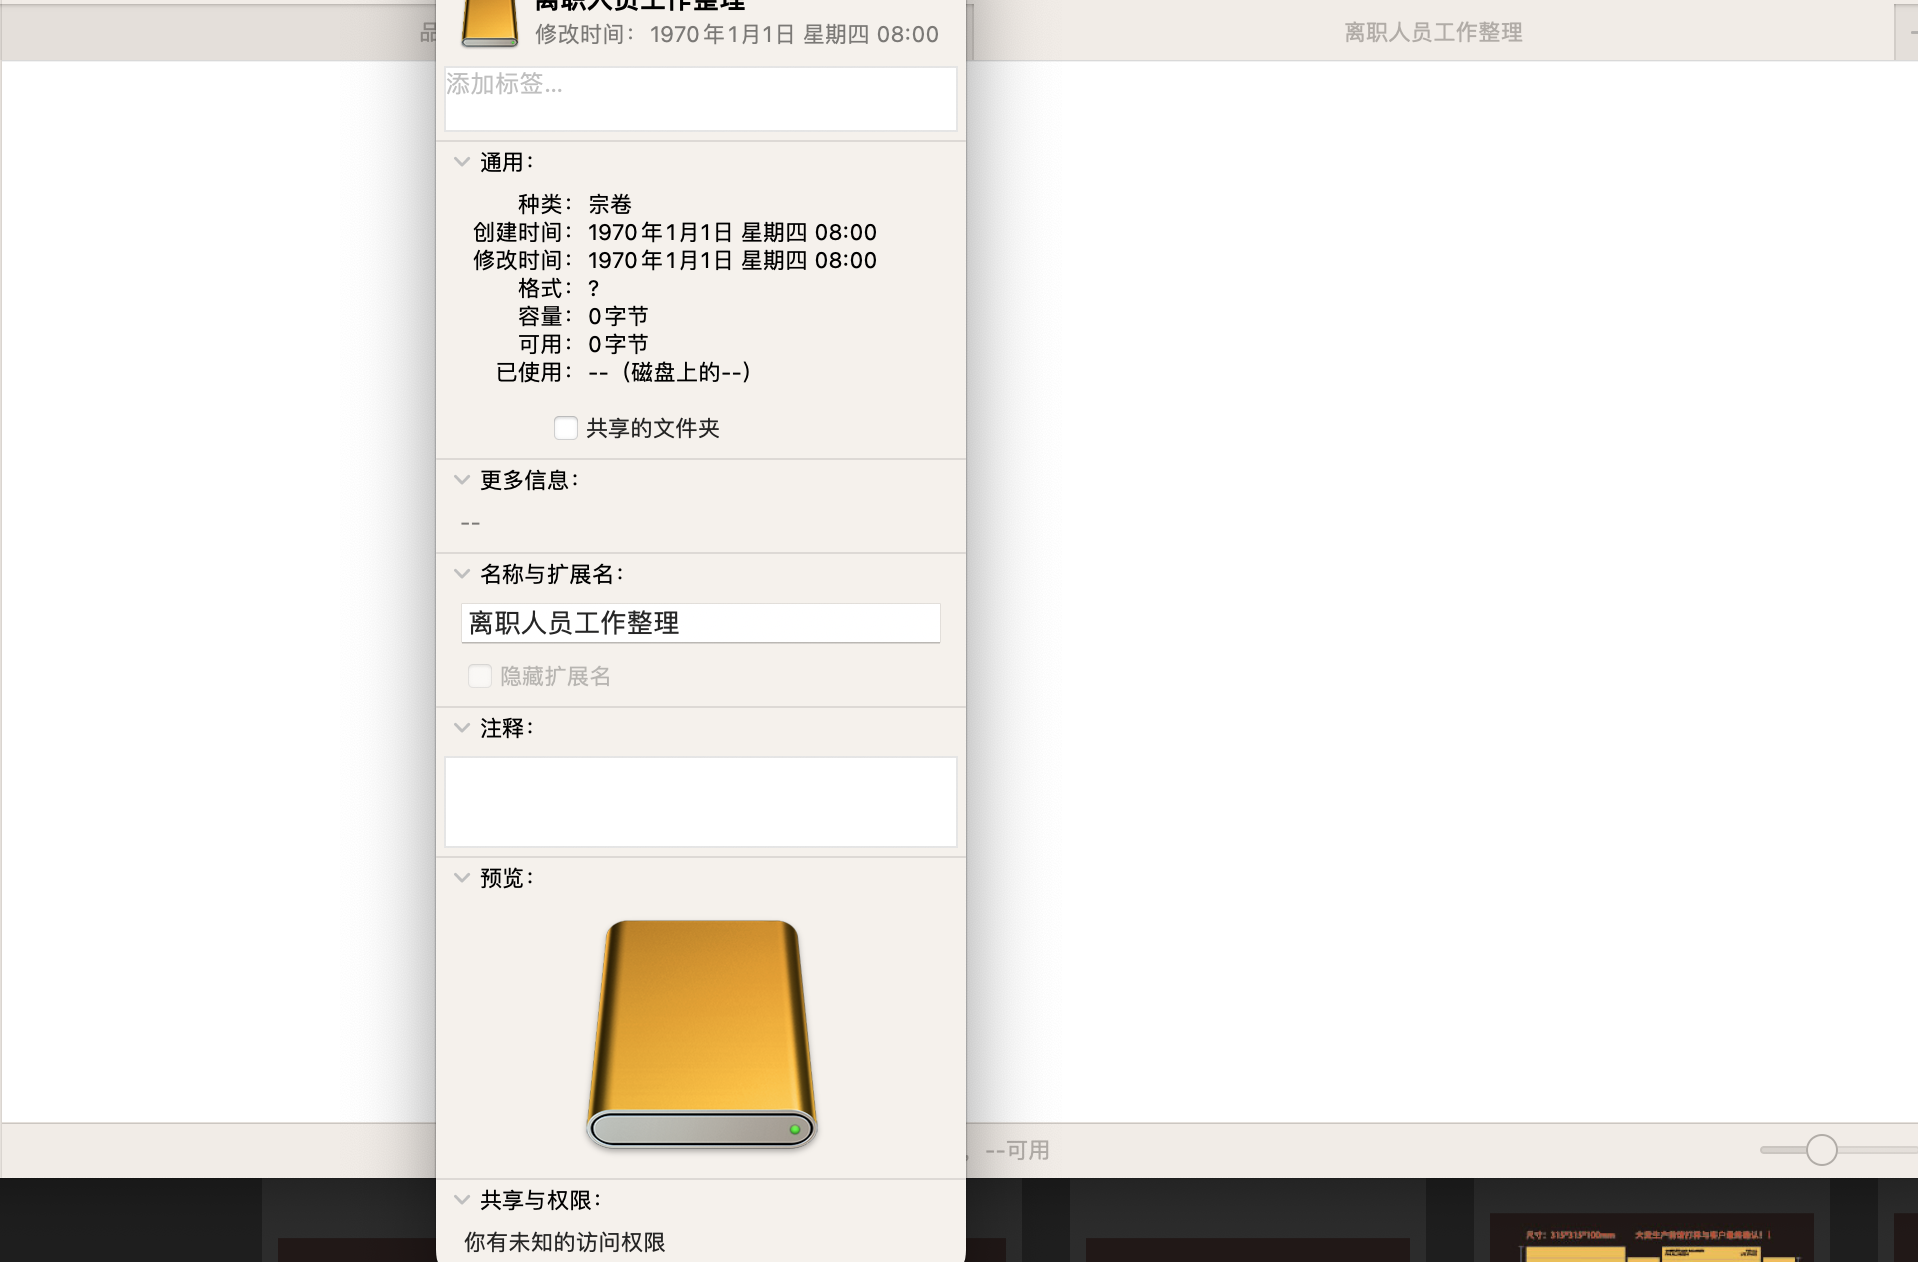1918x1262 pixels.
Task: Hide the 预览 section with its chevron
Action: point(462,878)
